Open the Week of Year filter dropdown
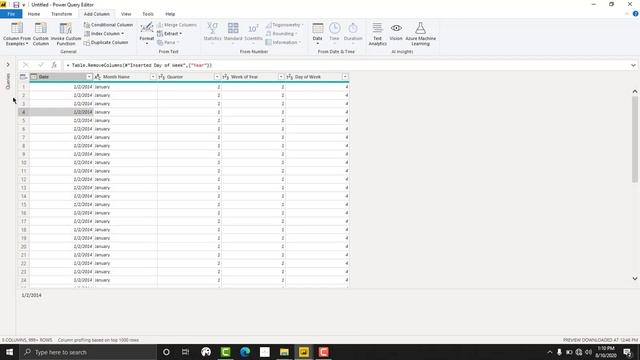This screenshot has width=640, height=360. [x=281, y=77]
